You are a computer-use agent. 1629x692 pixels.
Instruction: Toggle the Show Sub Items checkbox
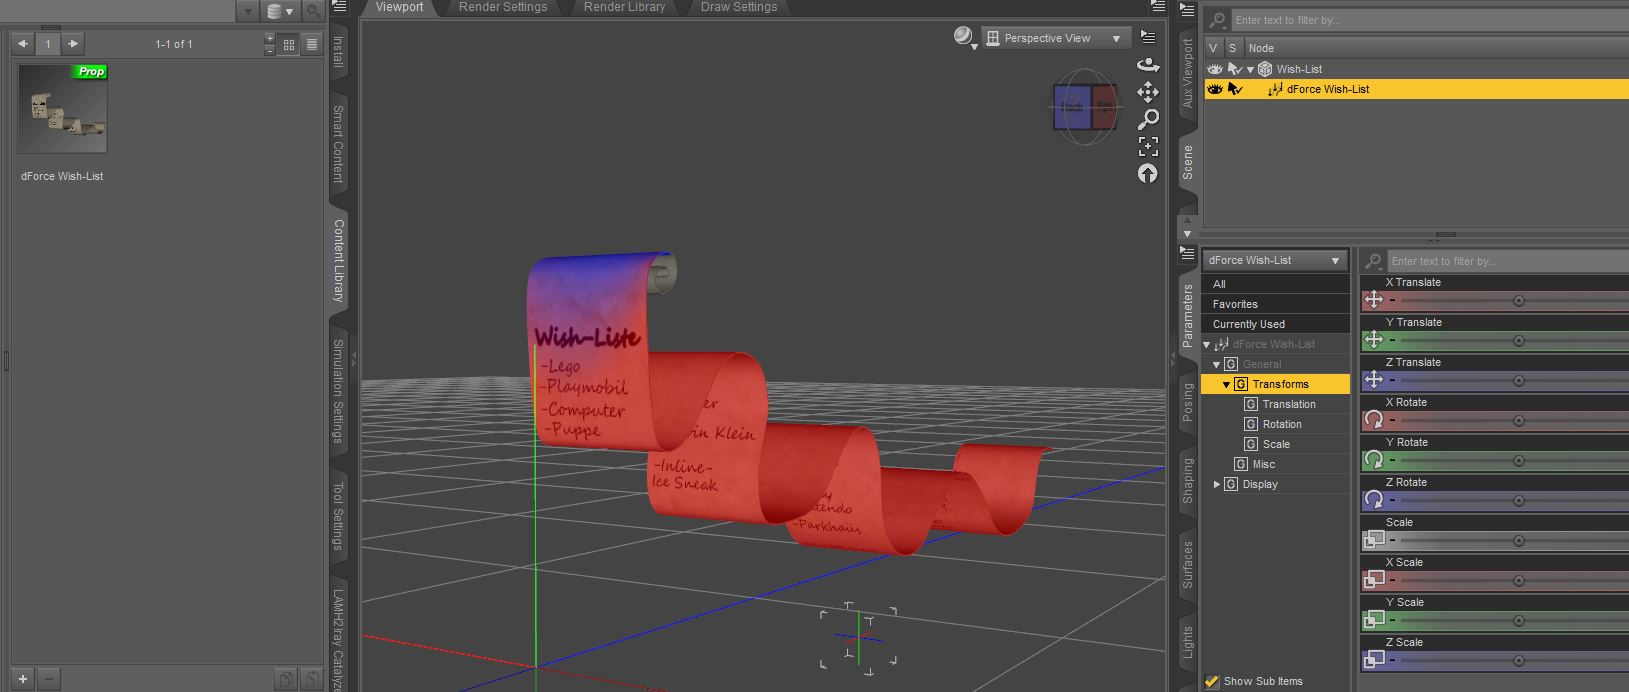pos(1212,681)
